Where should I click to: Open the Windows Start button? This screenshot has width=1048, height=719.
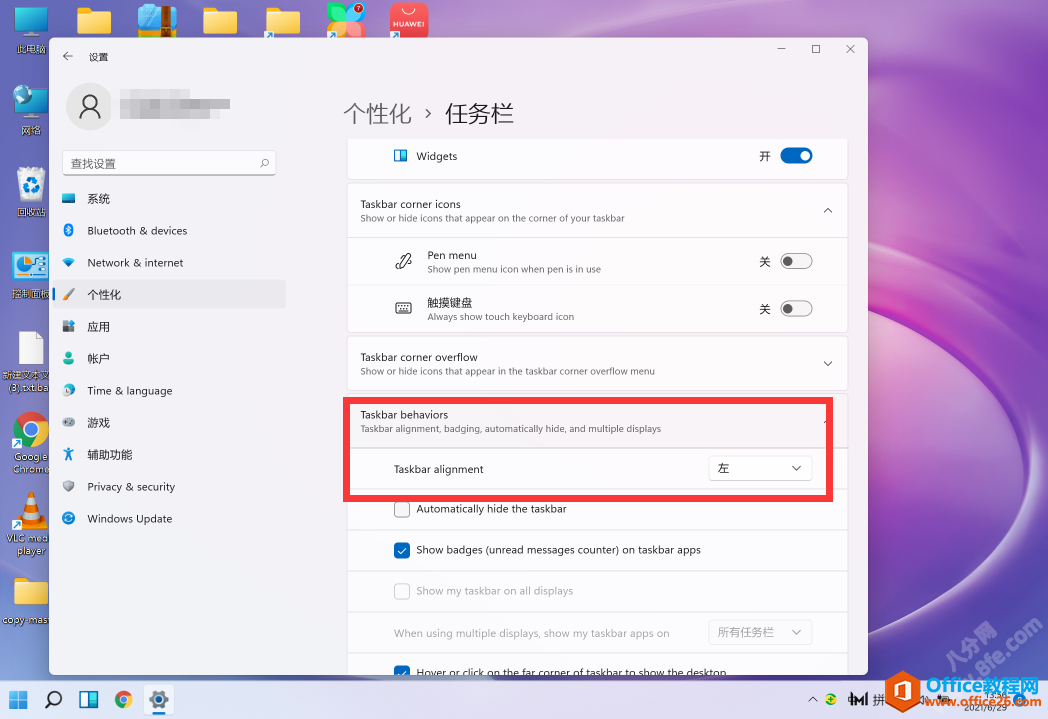coord(19,700)
